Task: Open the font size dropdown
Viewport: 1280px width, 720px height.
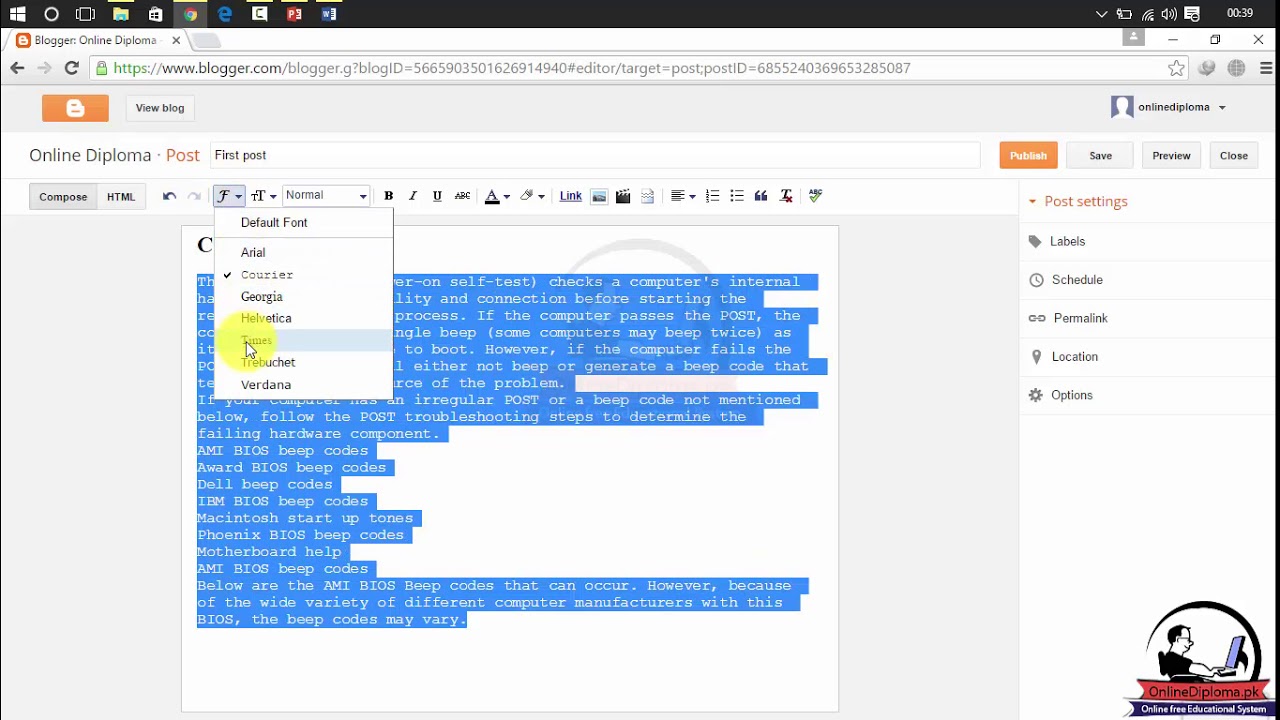Action: (x=263, y=196)
